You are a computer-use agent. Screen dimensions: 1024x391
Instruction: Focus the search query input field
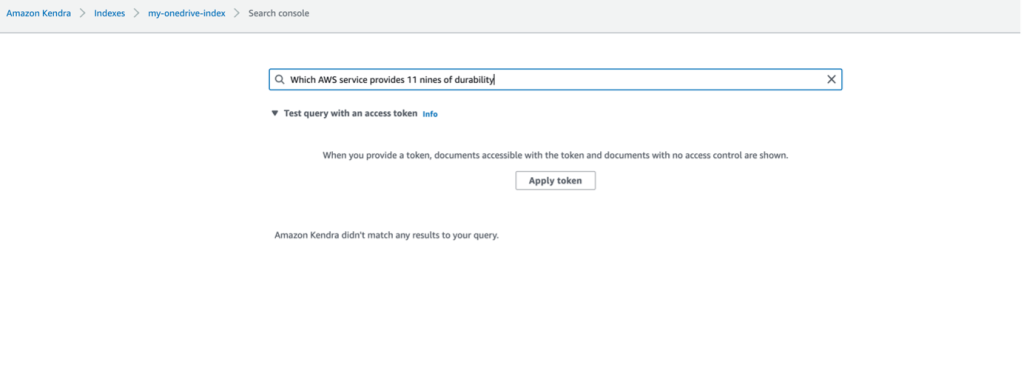pos(555,80)
